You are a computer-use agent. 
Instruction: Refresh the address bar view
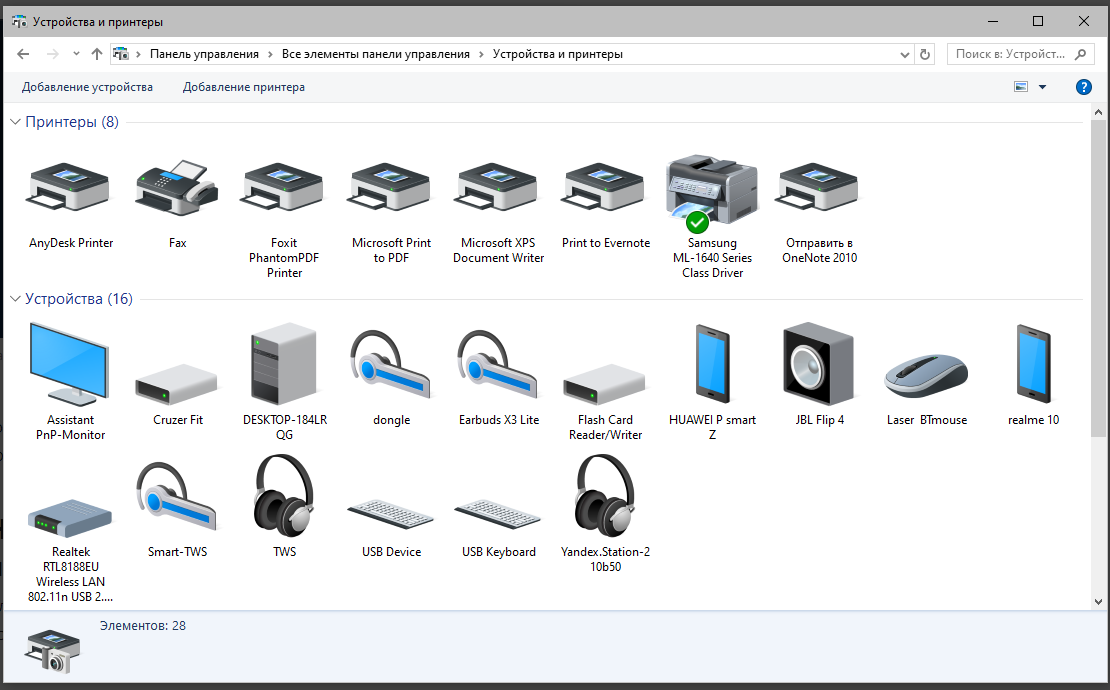[x=925, y=54]
